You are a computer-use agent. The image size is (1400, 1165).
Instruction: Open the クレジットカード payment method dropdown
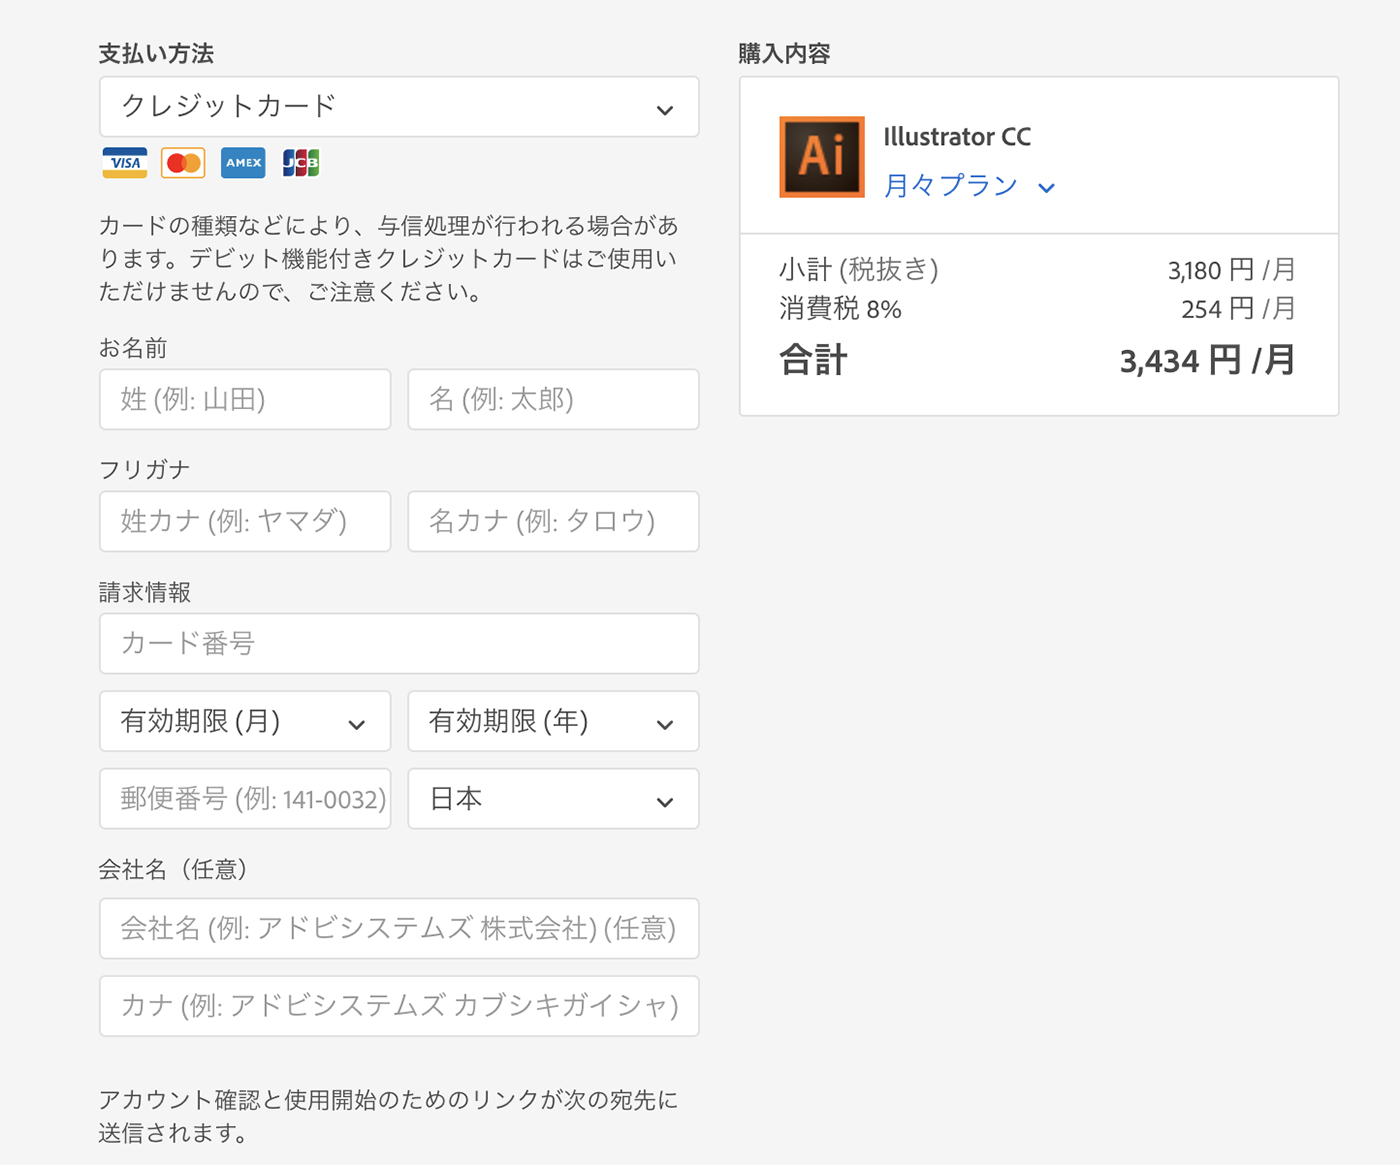pyautogui.click(x=399, y=107)
